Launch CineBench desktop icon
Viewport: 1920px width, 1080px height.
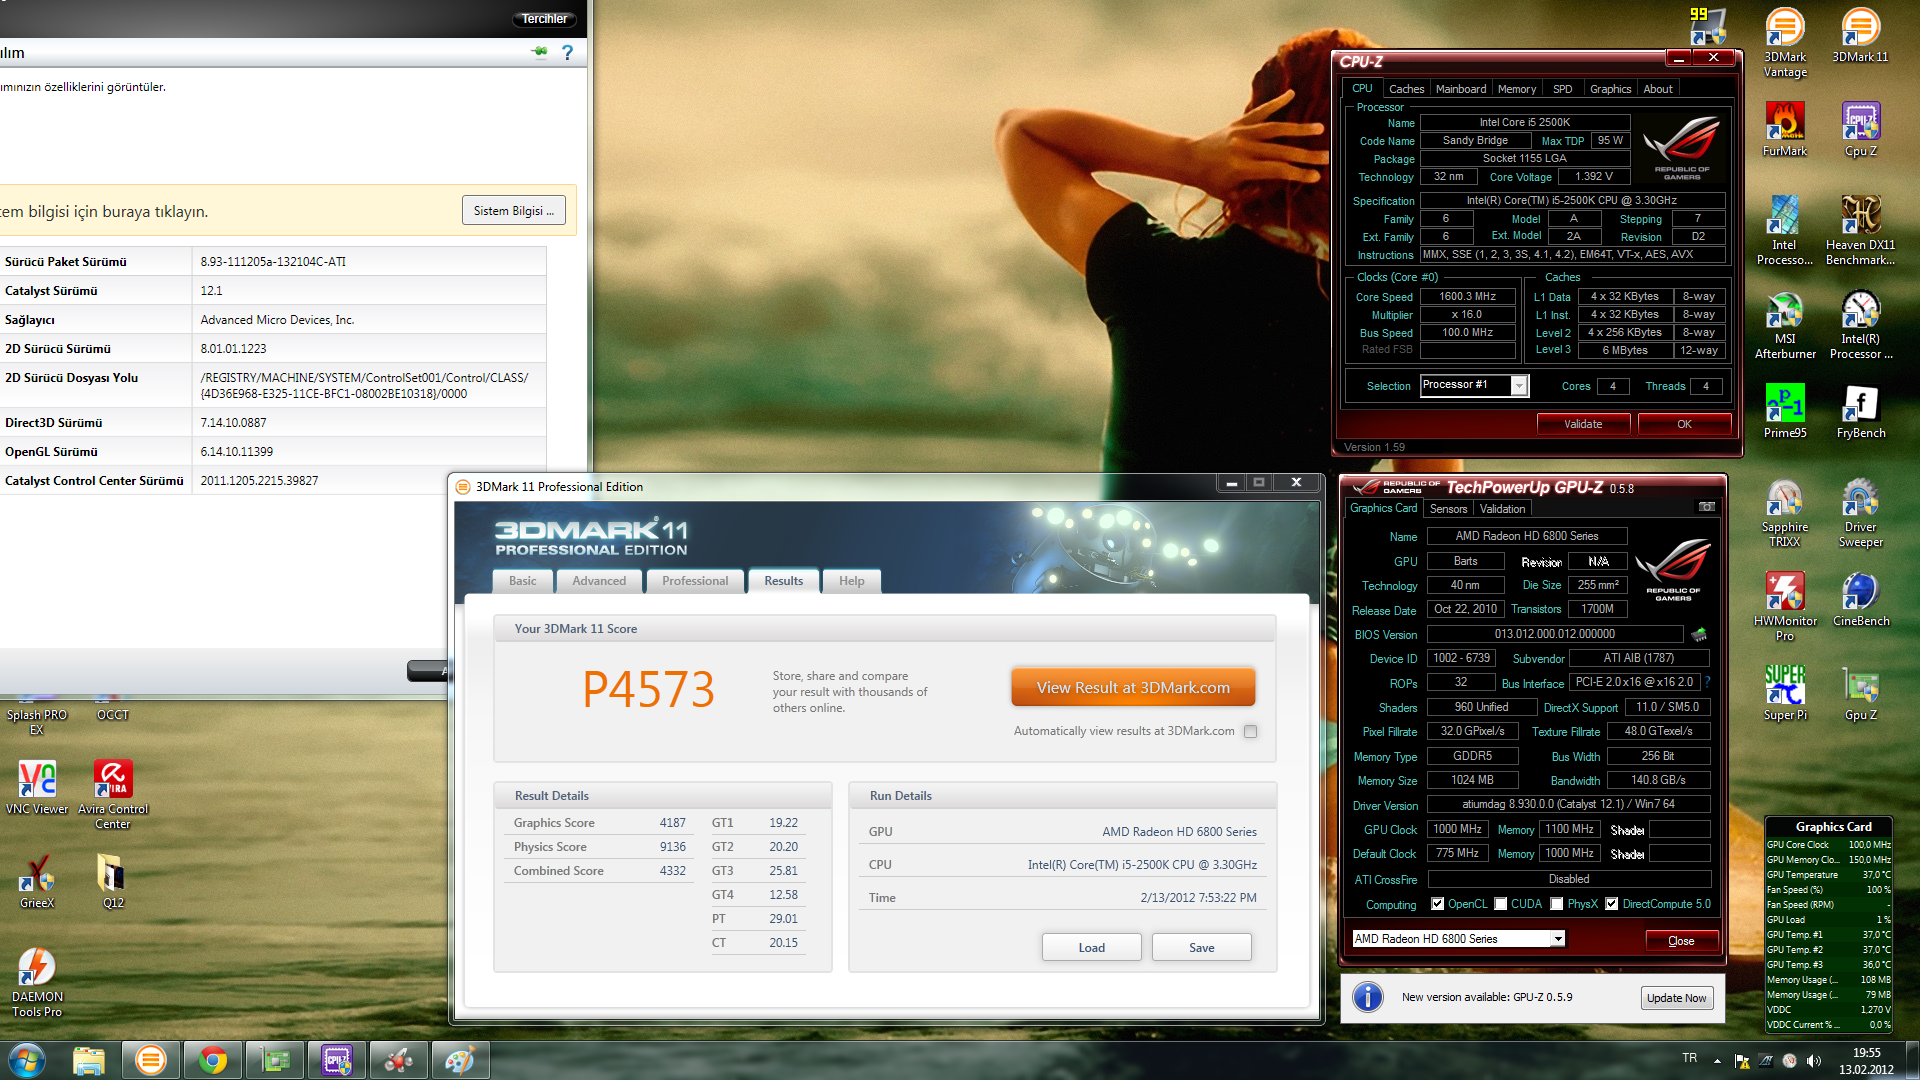[1860, 600]
